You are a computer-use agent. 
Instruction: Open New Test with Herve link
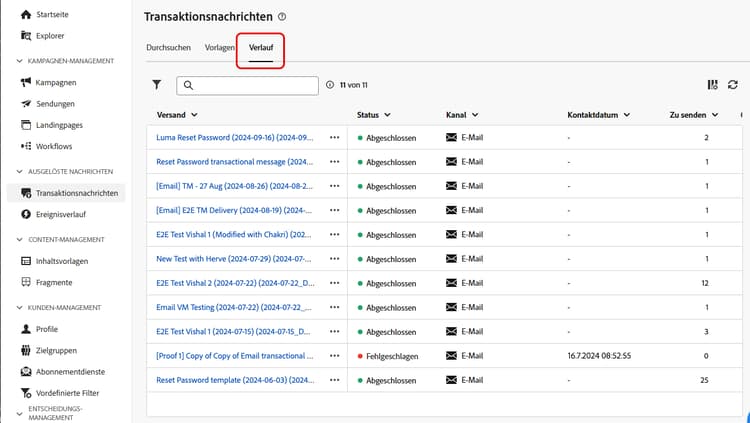(x=233, y=258)
